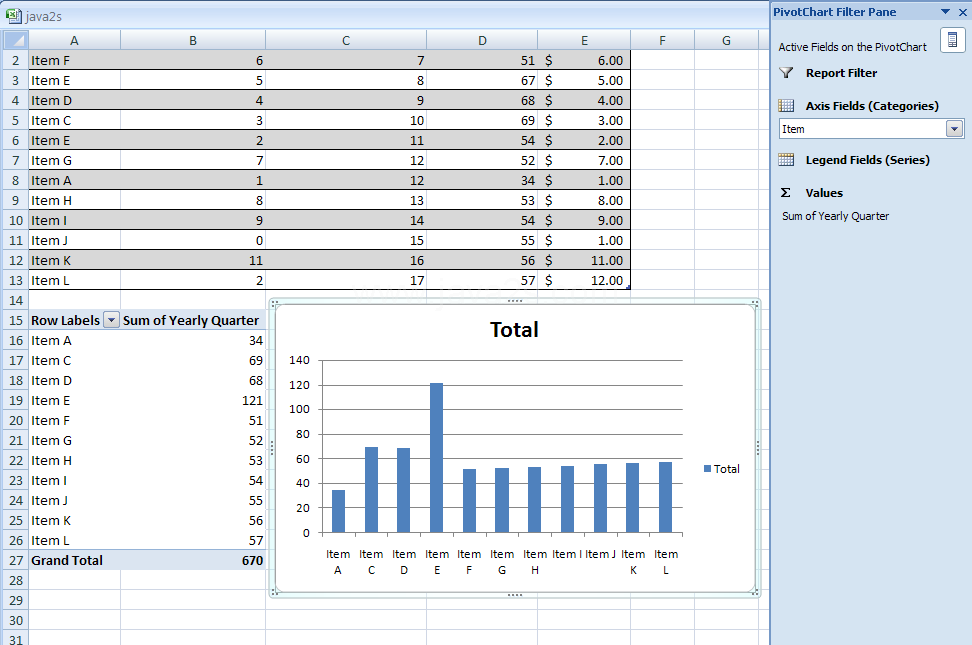Open the Filter Pane options arrow
The width and height of the screenshot is (972, 645).
pyautogui.click(x=945, y=12)
